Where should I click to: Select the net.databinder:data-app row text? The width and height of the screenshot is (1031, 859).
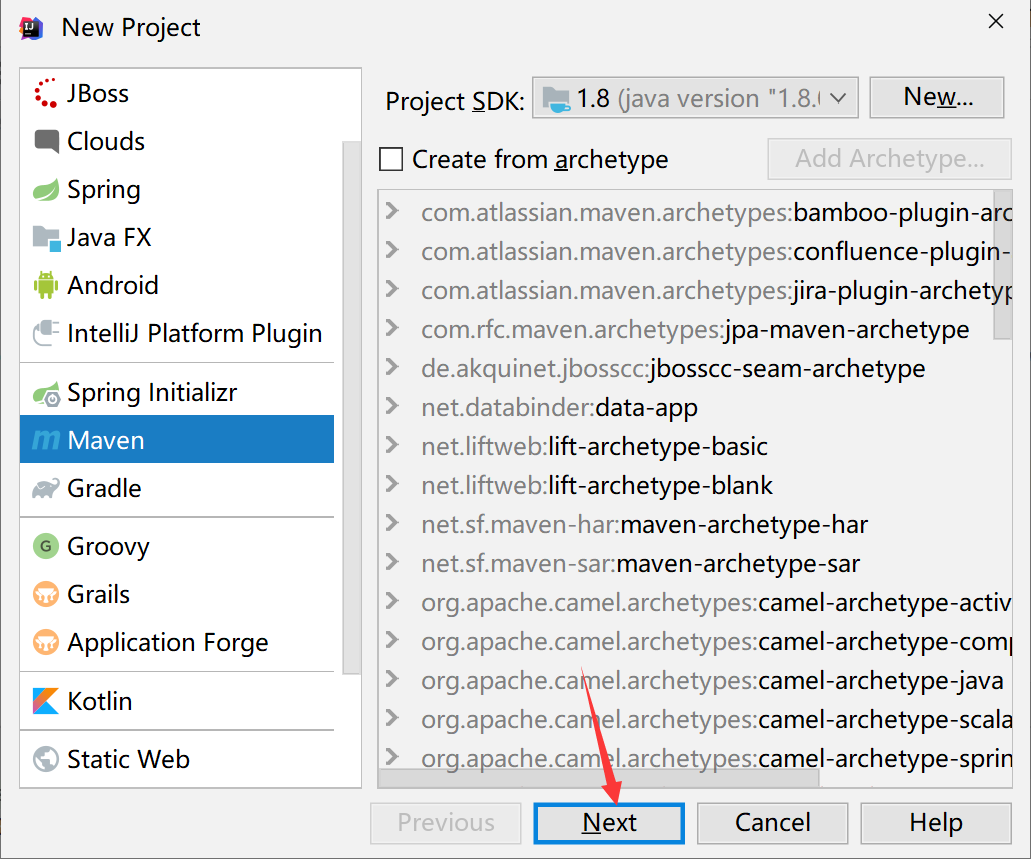click(559, 408)
